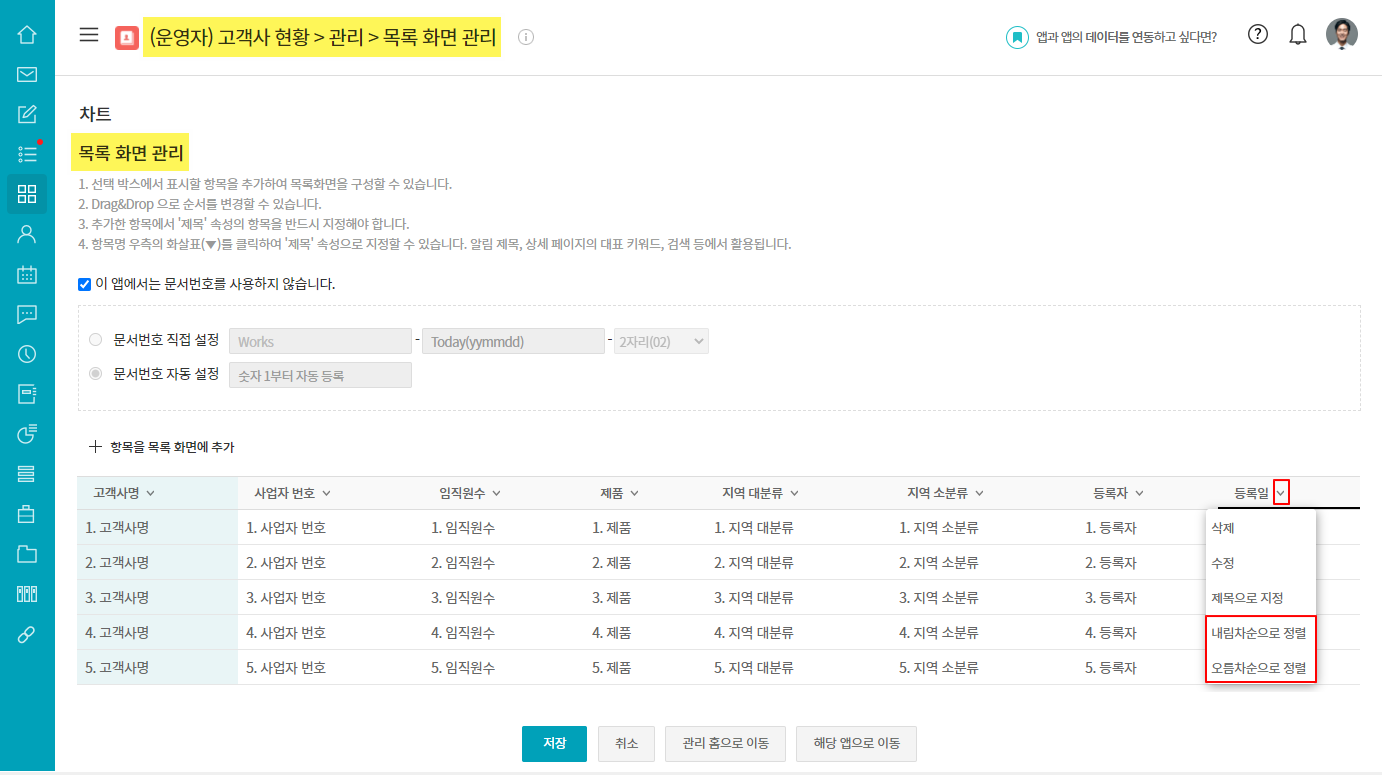The image size is (1382, 775).
Task: Open the Mail envelope icon
Action: 27,74
